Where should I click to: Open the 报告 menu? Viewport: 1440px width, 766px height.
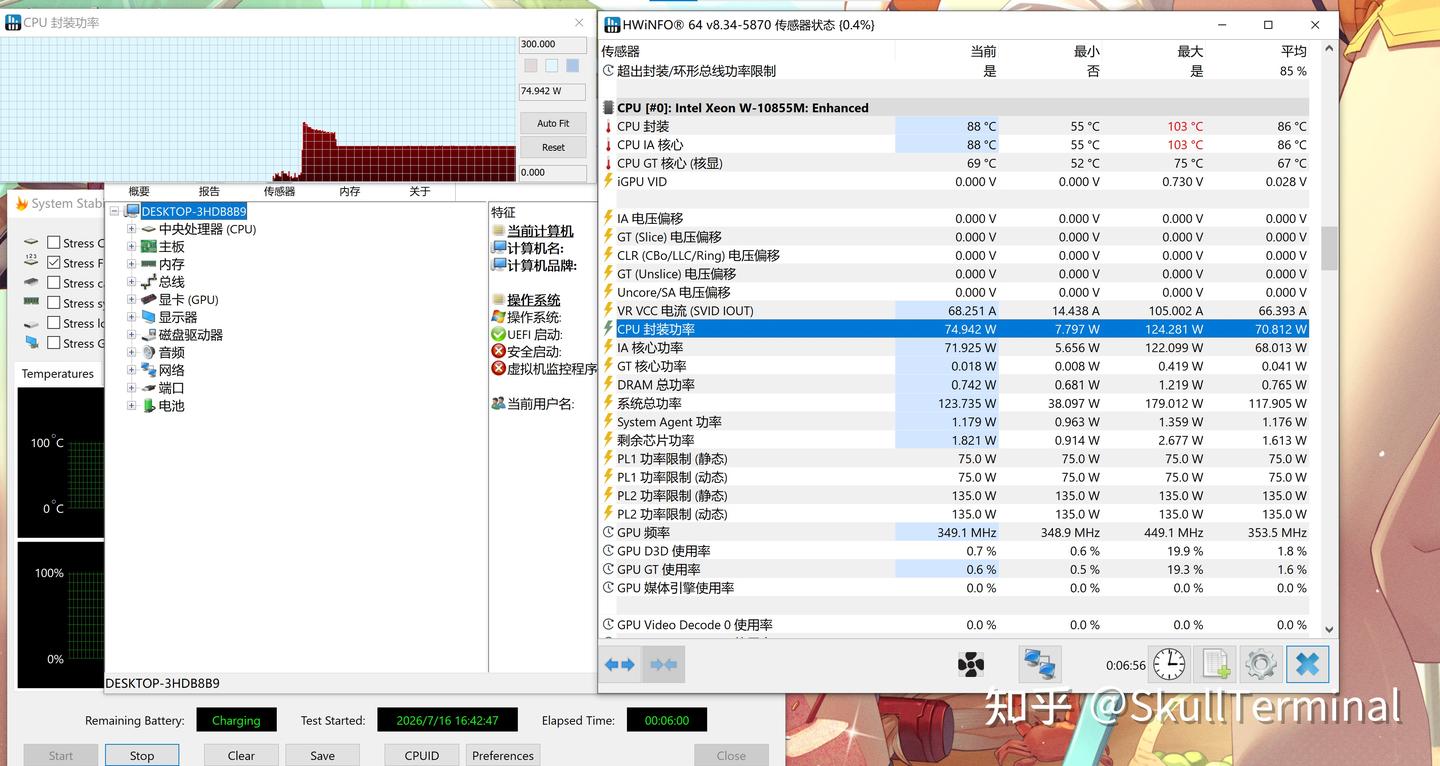[x=209, y=191]
